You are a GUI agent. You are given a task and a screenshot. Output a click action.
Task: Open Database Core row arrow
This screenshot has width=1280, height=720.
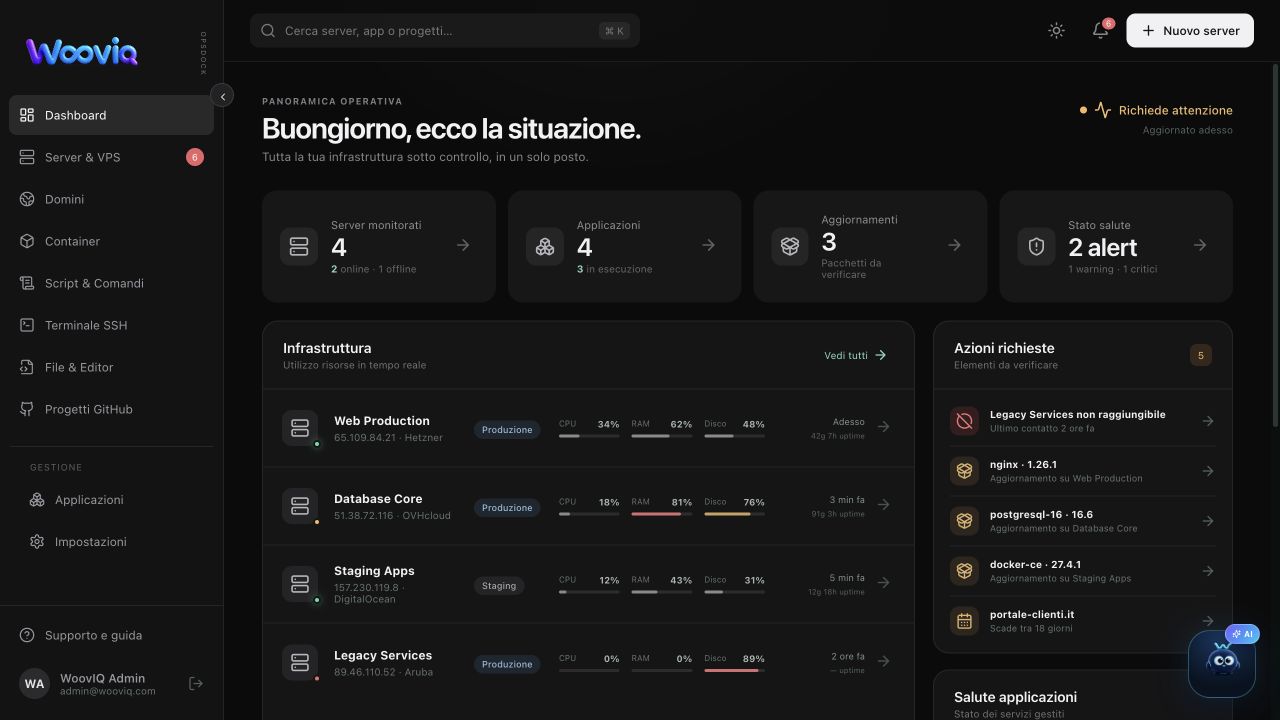(x=883, y=505)
